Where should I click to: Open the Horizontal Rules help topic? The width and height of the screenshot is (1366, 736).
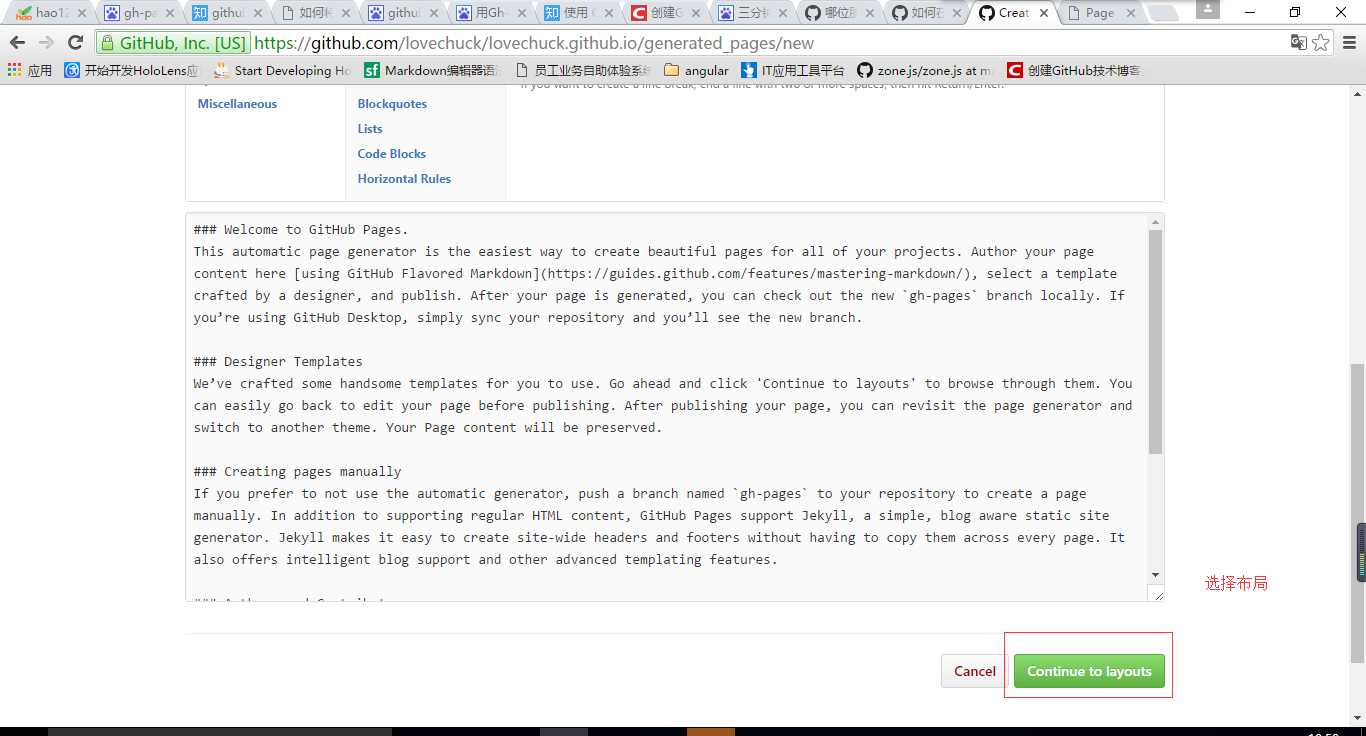(x=404, y=179)
